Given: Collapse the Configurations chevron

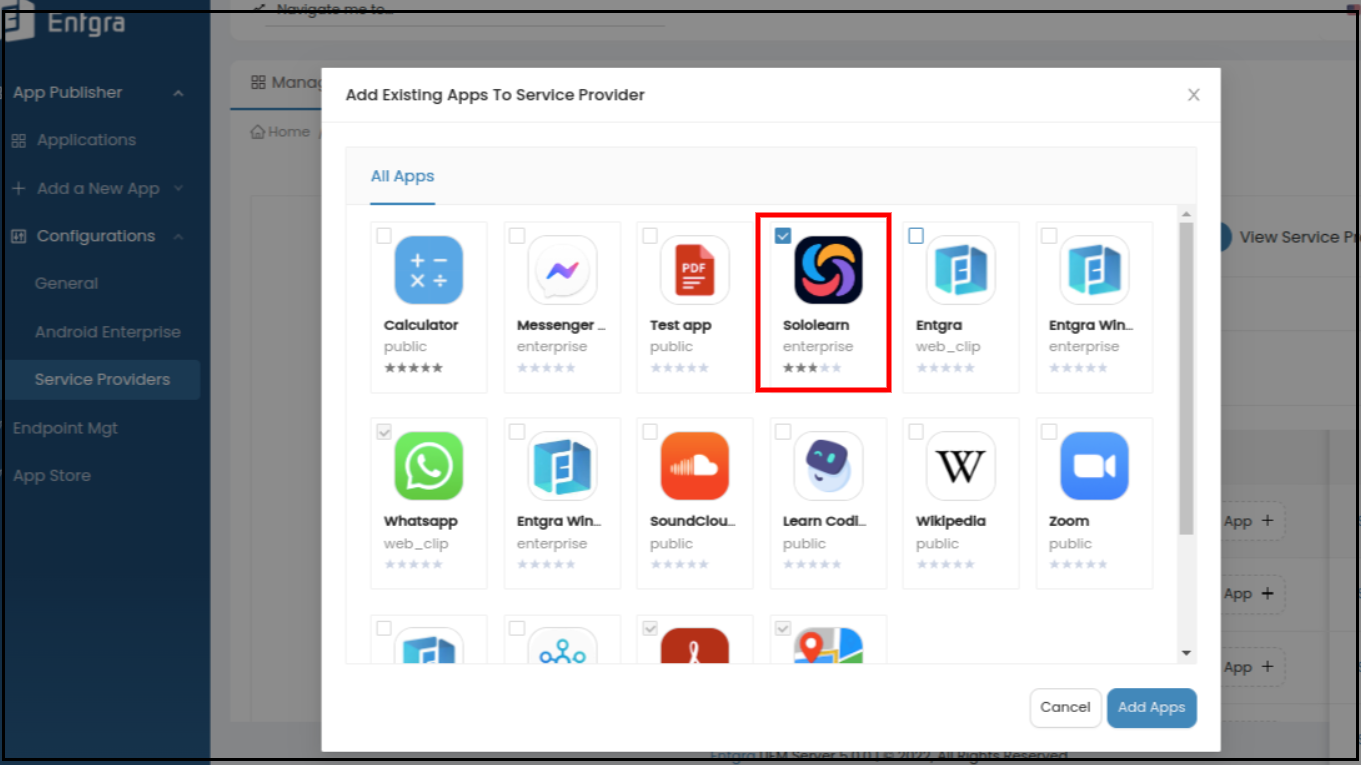Looking at the screenshot, I should click(x=178, y=236).
